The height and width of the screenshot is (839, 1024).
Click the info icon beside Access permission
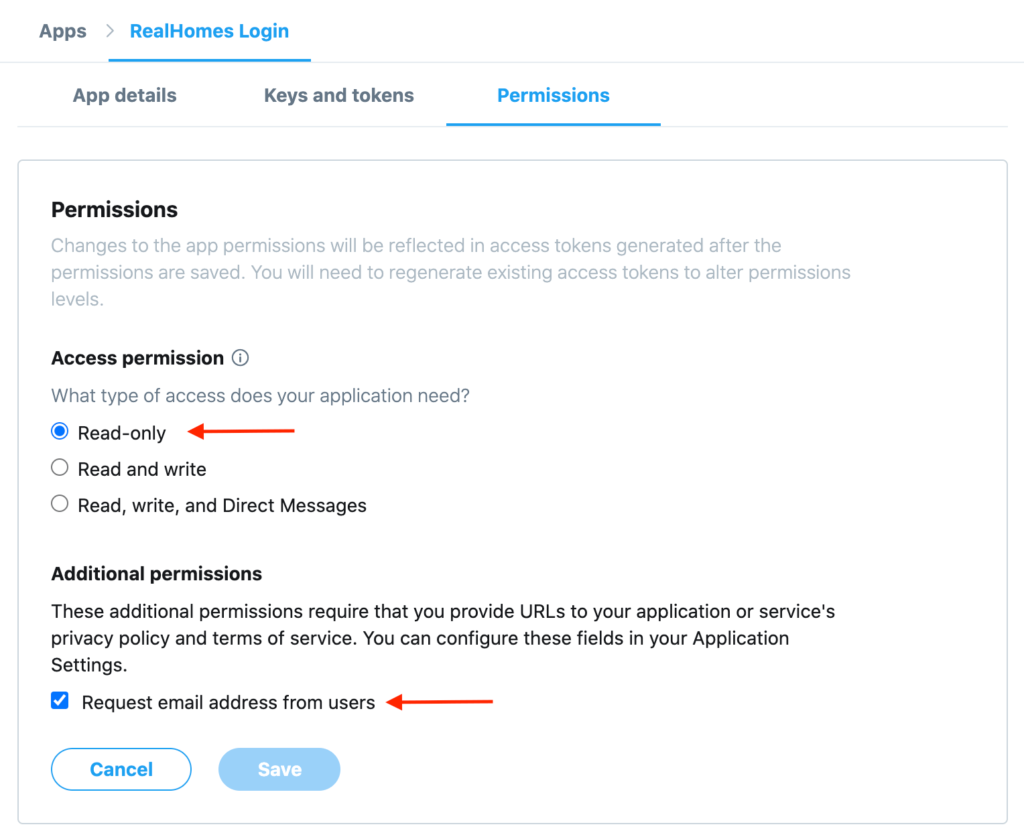click(240, 358)
